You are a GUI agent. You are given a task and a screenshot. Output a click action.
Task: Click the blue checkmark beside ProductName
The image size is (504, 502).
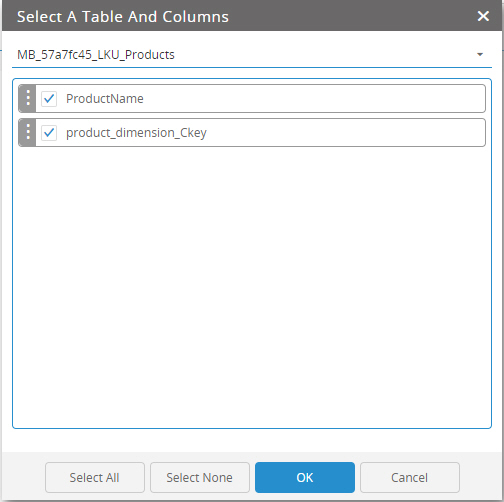click(49, 99)
